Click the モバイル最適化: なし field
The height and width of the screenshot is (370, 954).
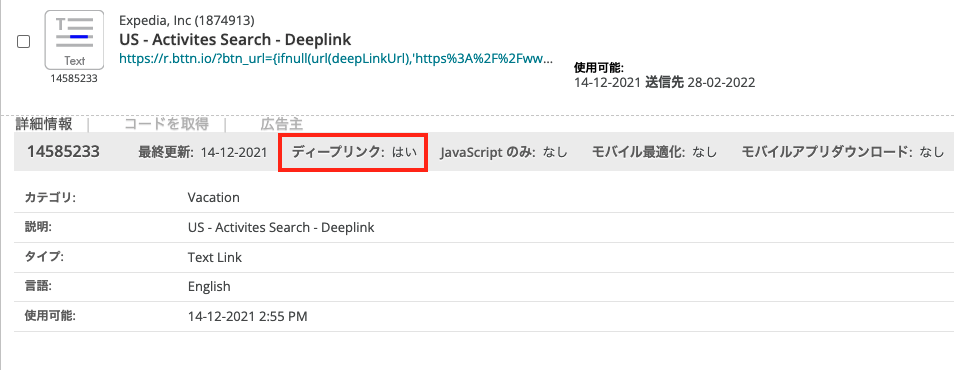click(x=654, y=153)
